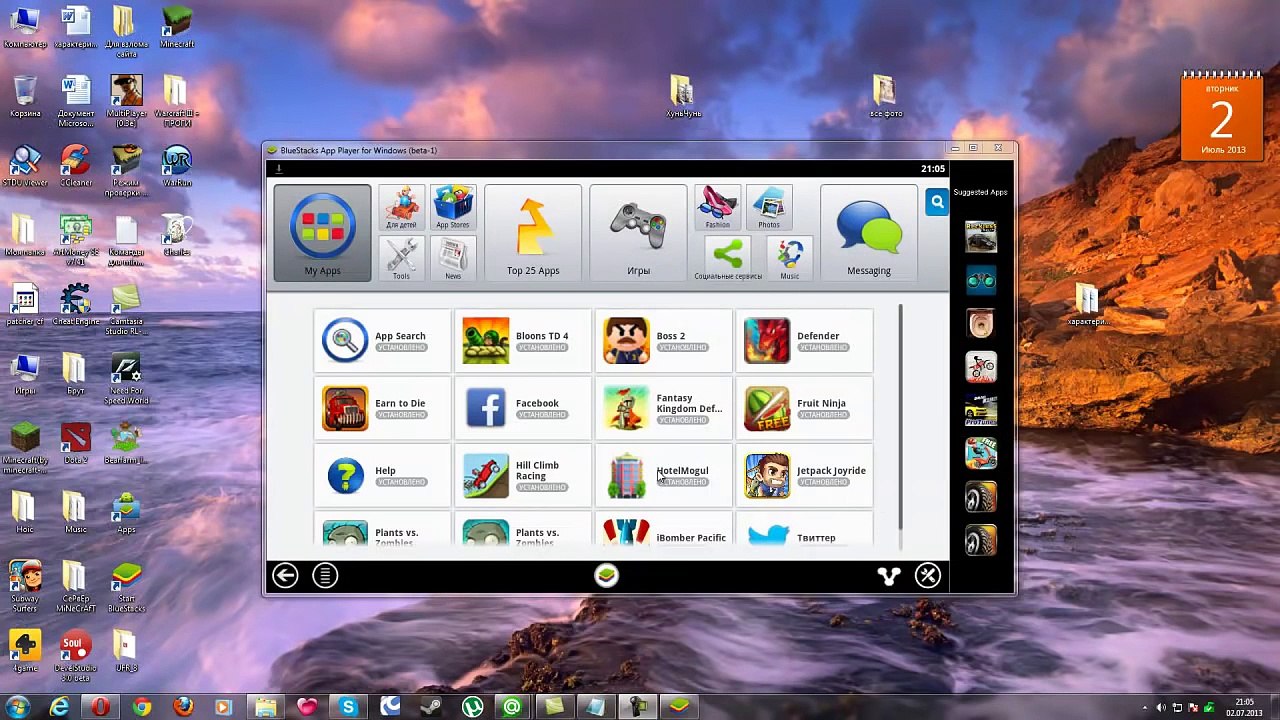Launch Jetpack Joyride
This screenshot has height=720, width=1280.
(x=805, y=475)
